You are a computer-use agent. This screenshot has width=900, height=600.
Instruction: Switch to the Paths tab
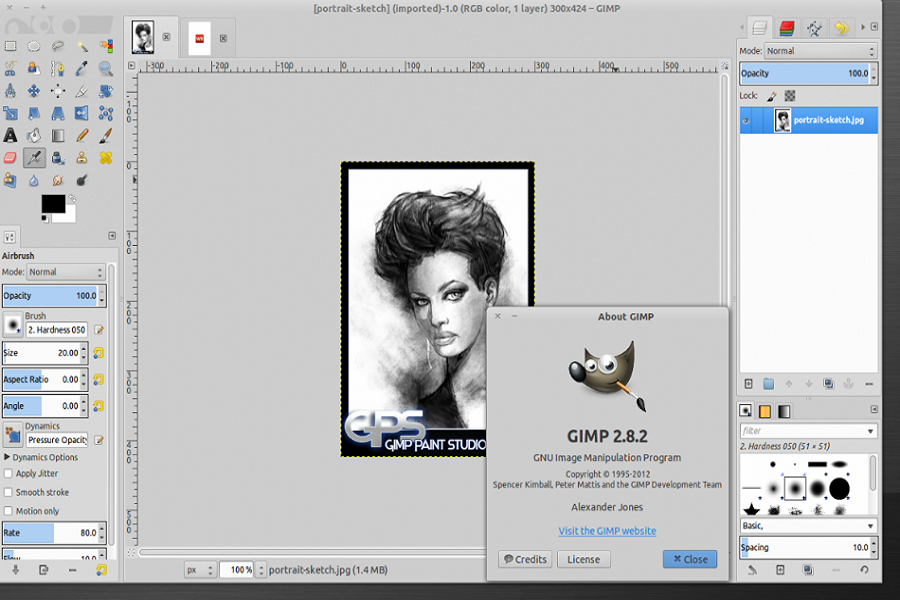pyautogui.click(x=814, y=28)
